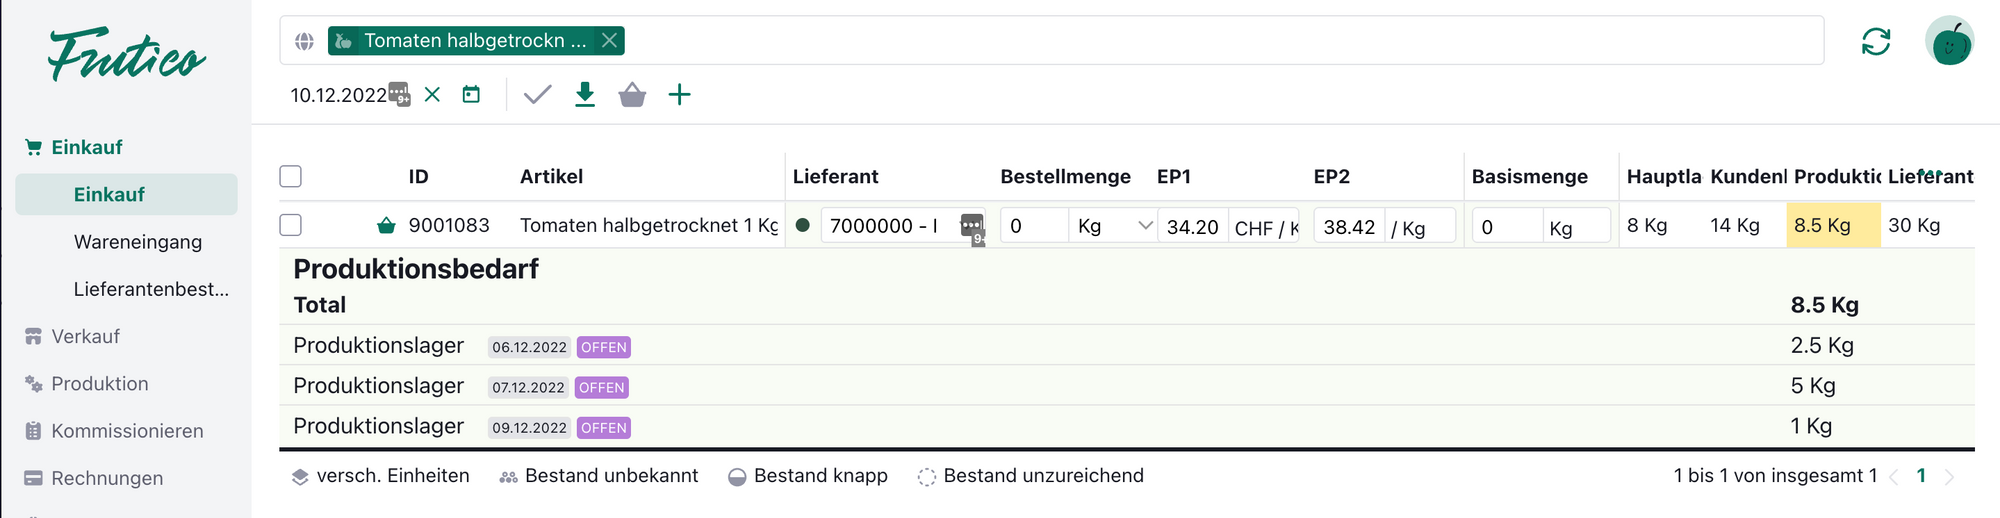Click the Lieferant input field 7000000
The height and width of the screenshot is (518, 2000).
pyautogui.click(x=886, y=226)
